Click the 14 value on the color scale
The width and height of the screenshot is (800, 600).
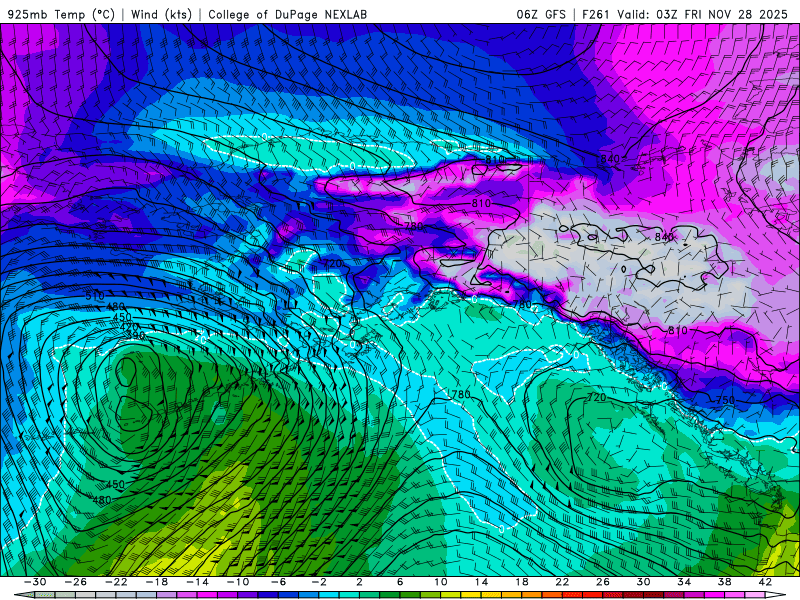[481, 582]
